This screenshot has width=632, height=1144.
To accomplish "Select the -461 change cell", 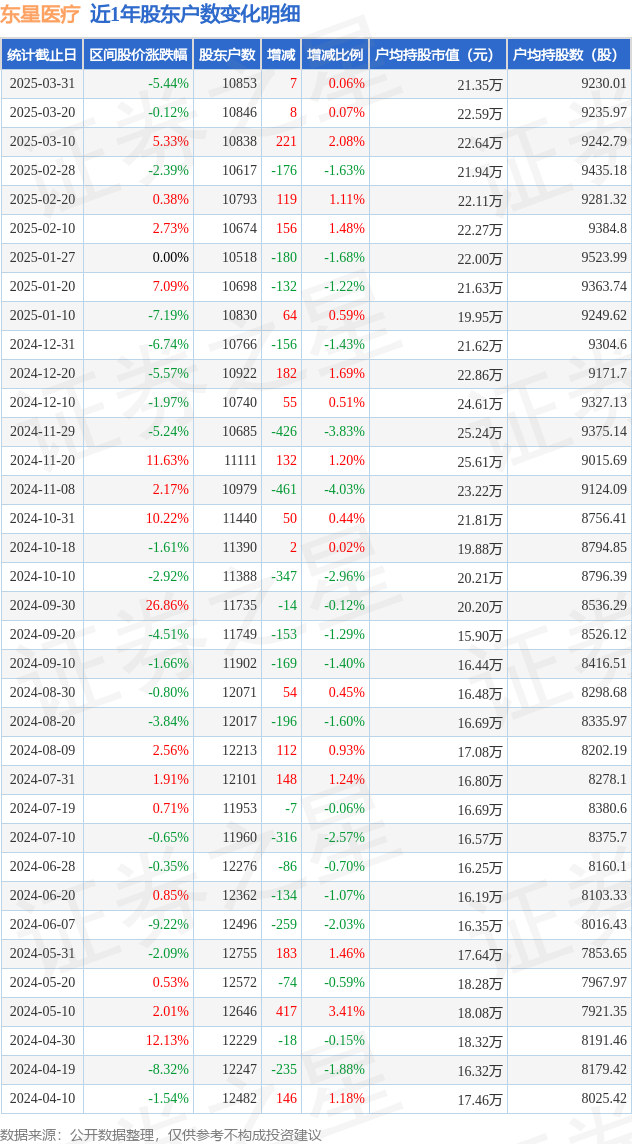I will coord(283,490).
